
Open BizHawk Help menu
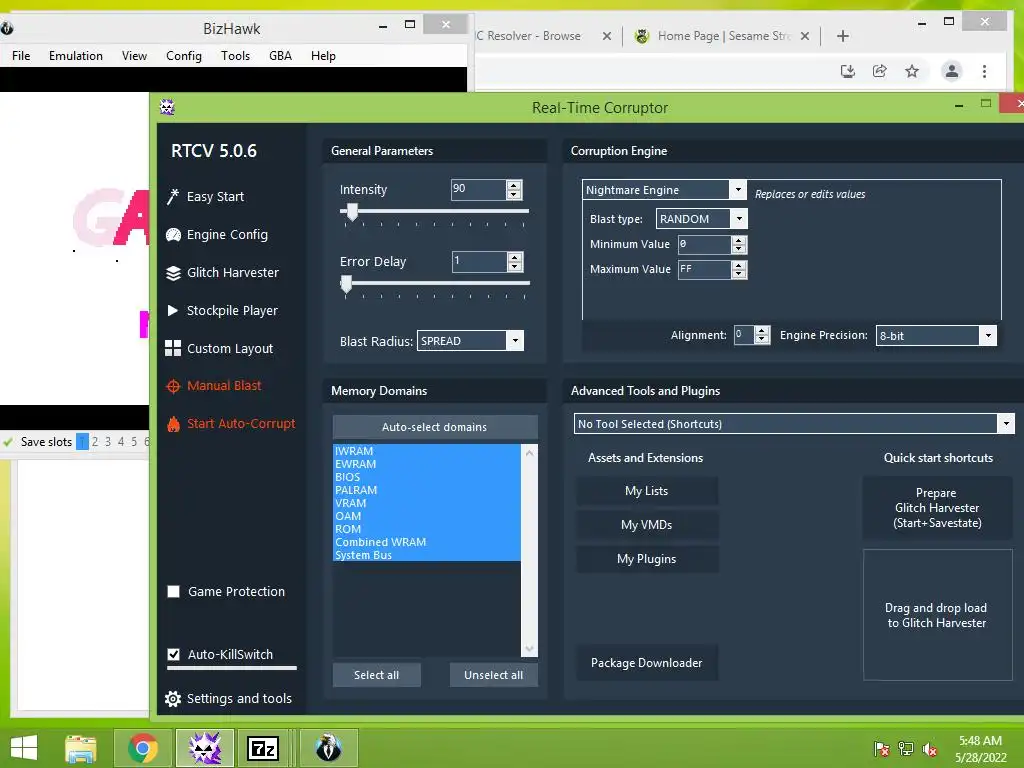(323, 56)
